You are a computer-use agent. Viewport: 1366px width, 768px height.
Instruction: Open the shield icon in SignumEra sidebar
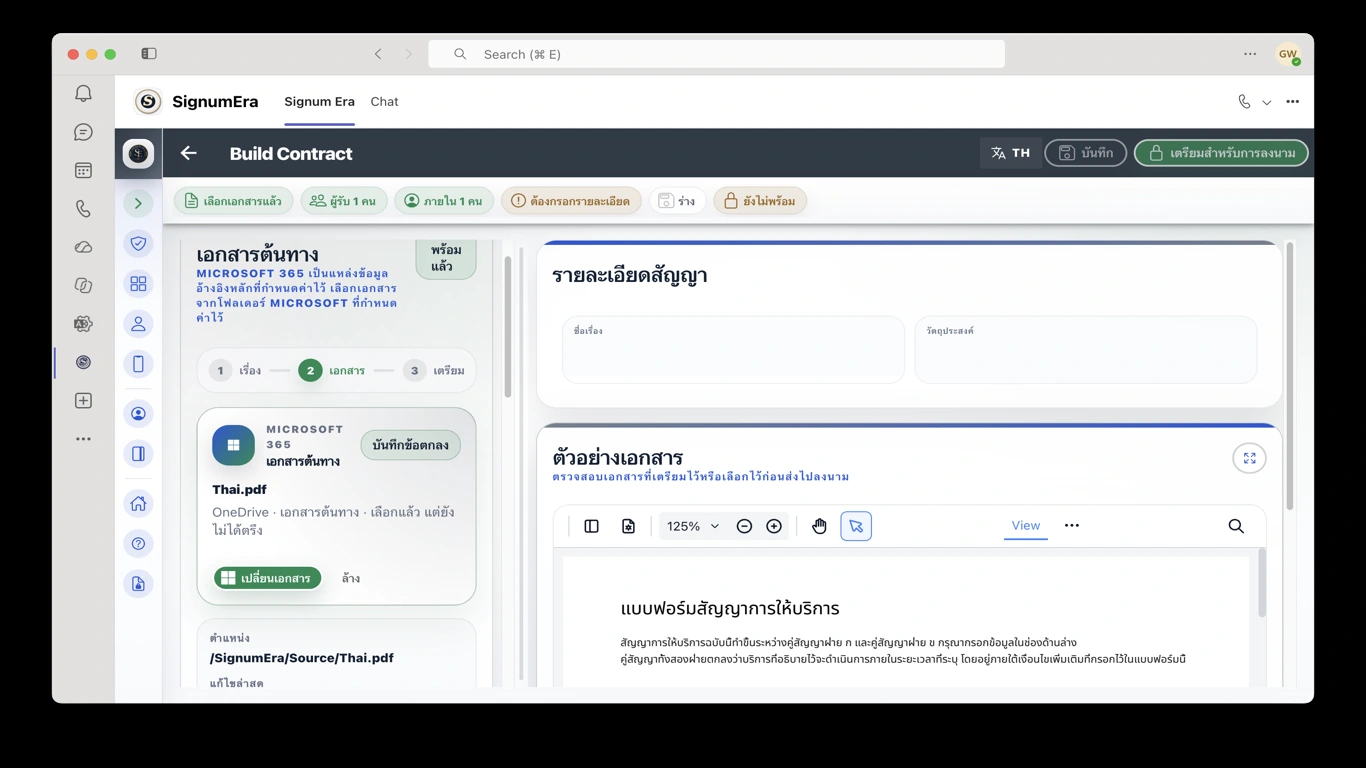coord(138,243)
